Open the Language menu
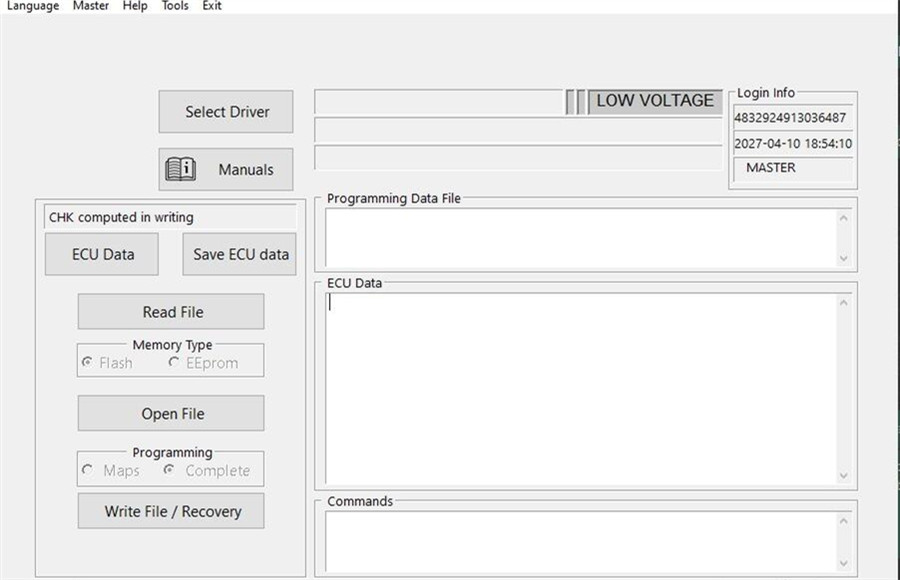Viewport: 900px width, 580px height. (x=33, y=6)
